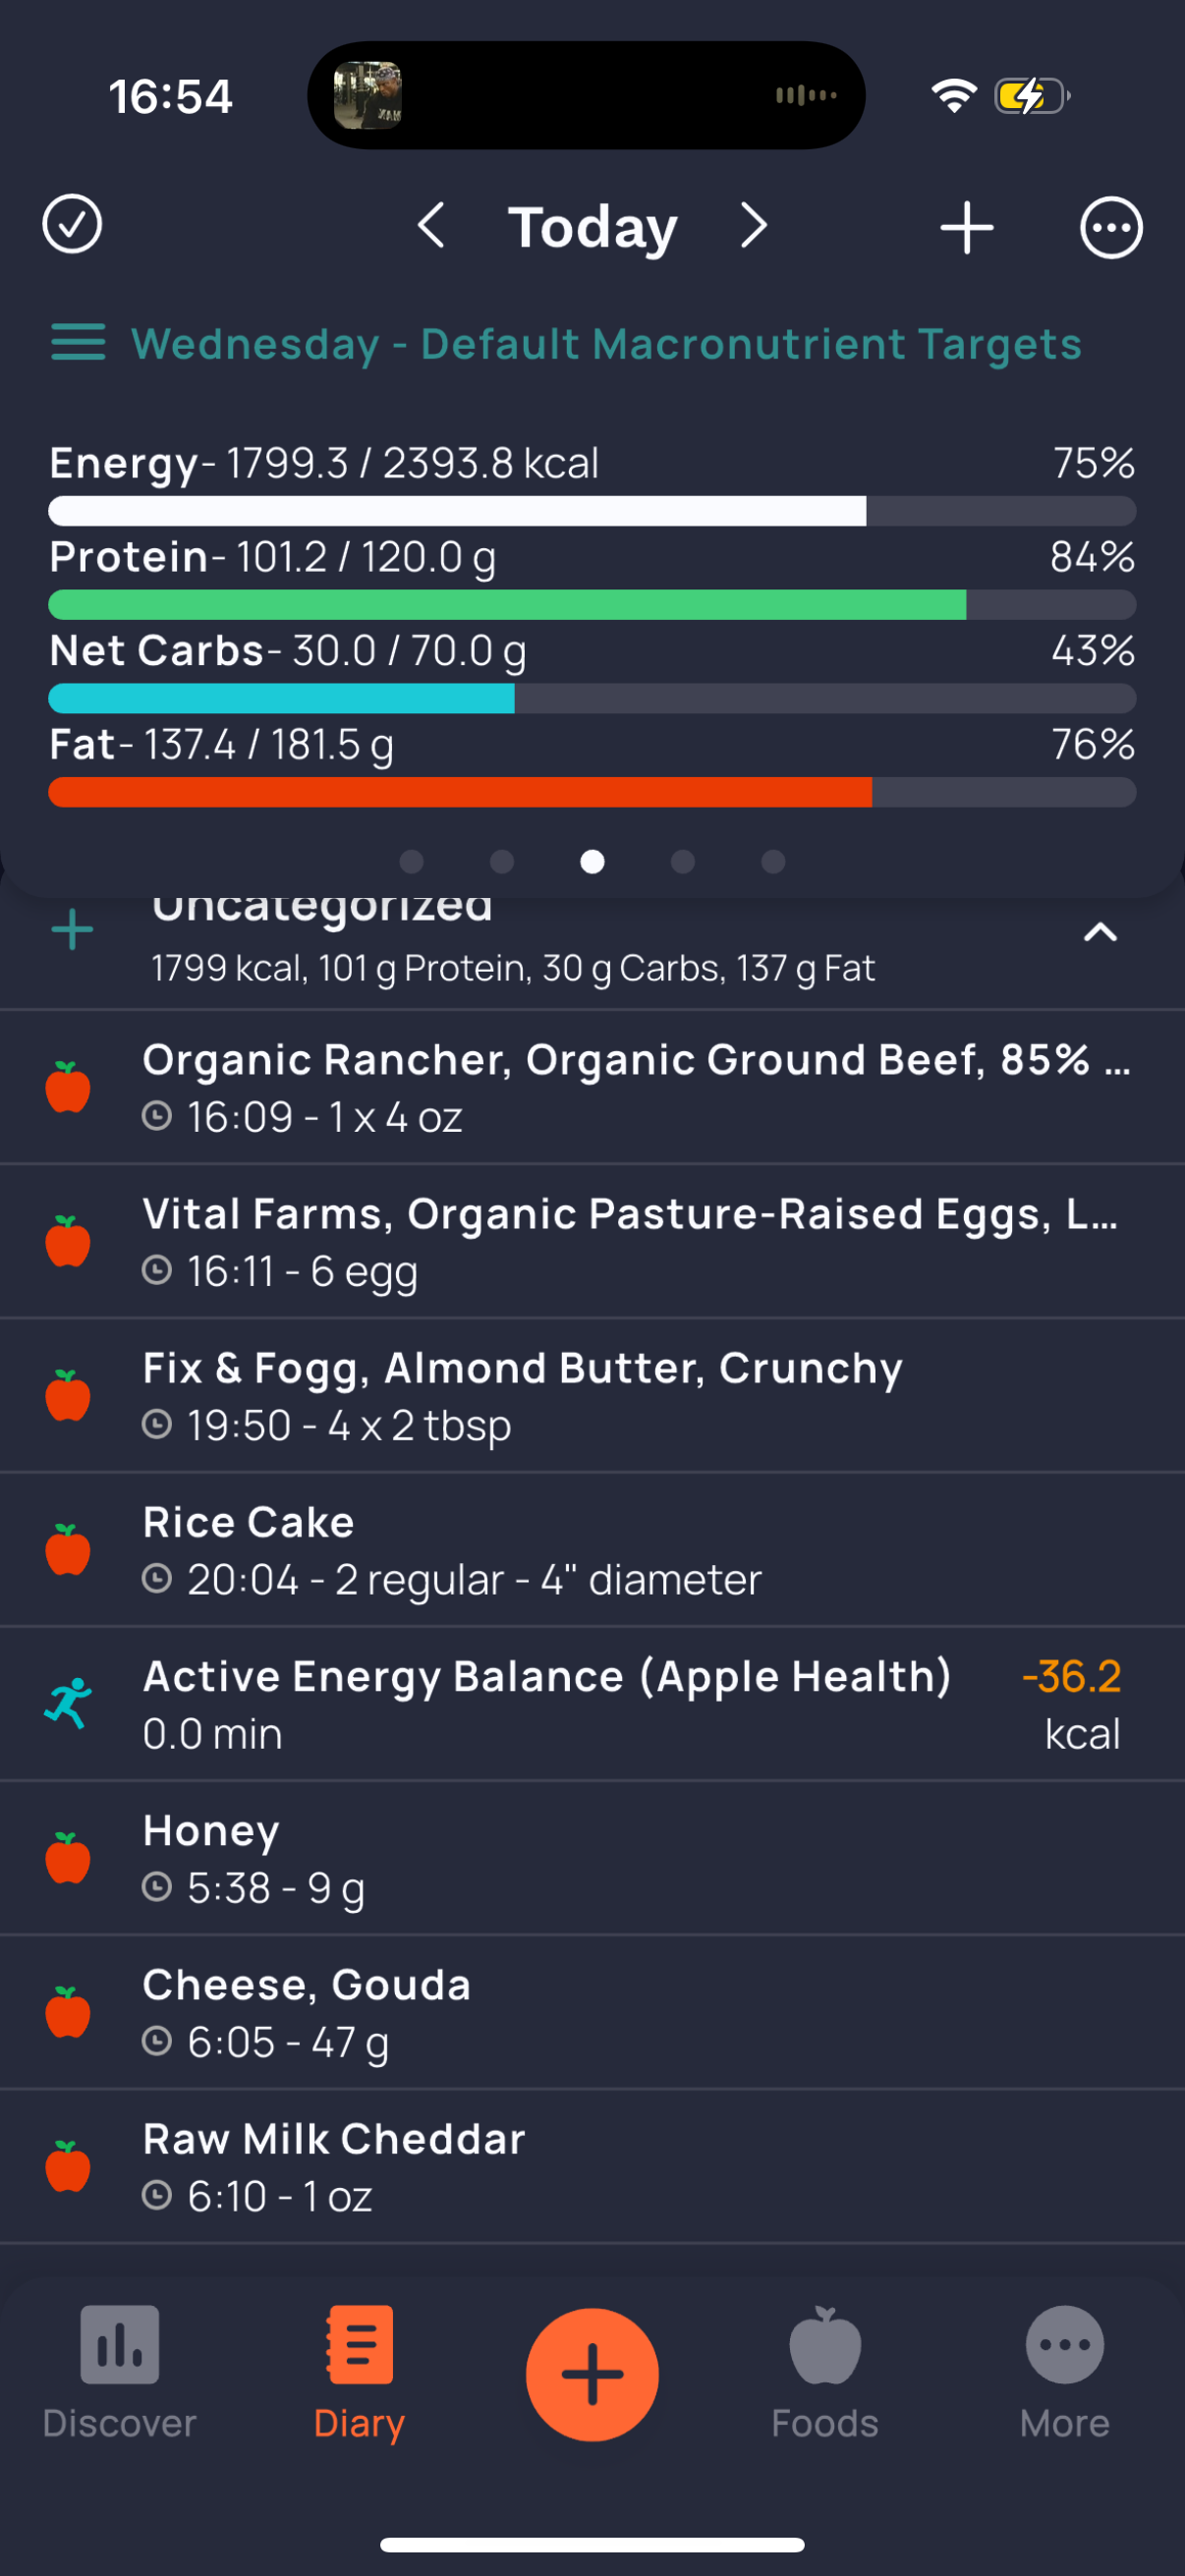Go to previous day arrow
This screenshot has width=1185, height=2576.
431,226
